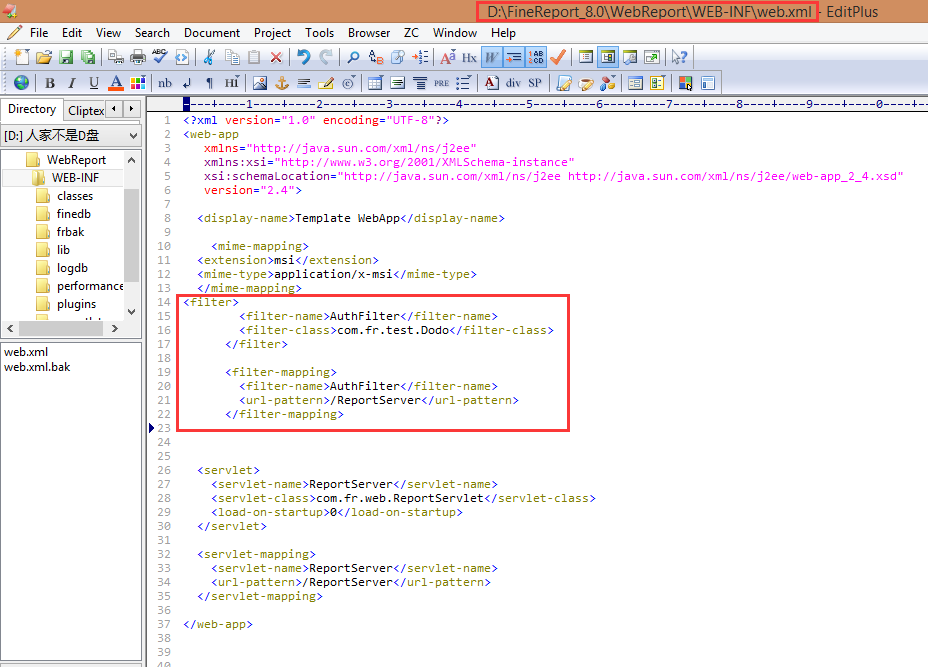928x667 pixels.
Task: Toggle line number display button
Action: click(536, 57)
